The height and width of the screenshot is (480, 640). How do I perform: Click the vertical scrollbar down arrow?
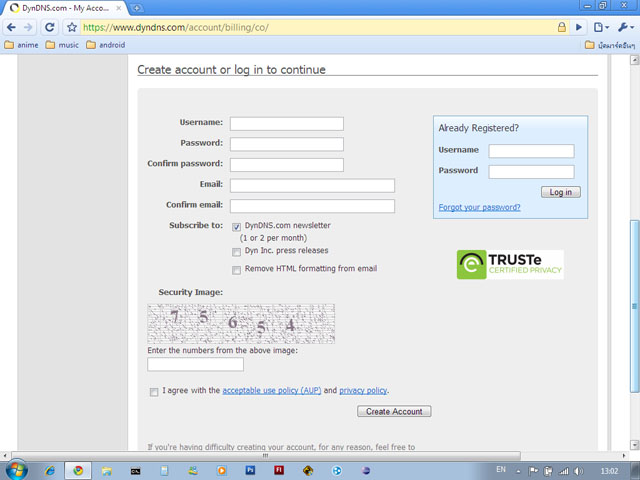point(634,444)
